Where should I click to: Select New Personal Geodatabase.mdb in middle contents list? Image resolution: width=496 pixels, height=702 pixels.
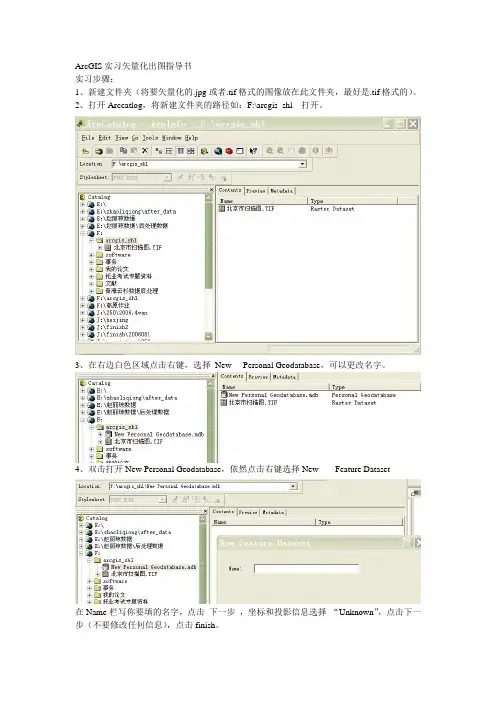point(270,395)
